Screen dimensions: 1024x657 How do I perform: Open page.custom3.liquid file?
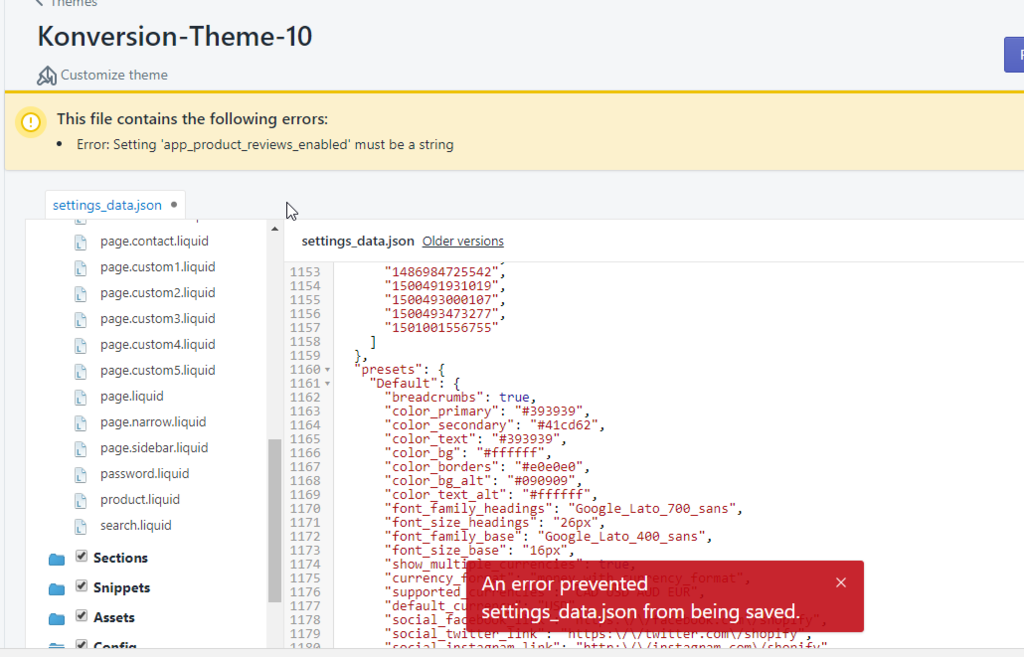click(x=157, y=319)
